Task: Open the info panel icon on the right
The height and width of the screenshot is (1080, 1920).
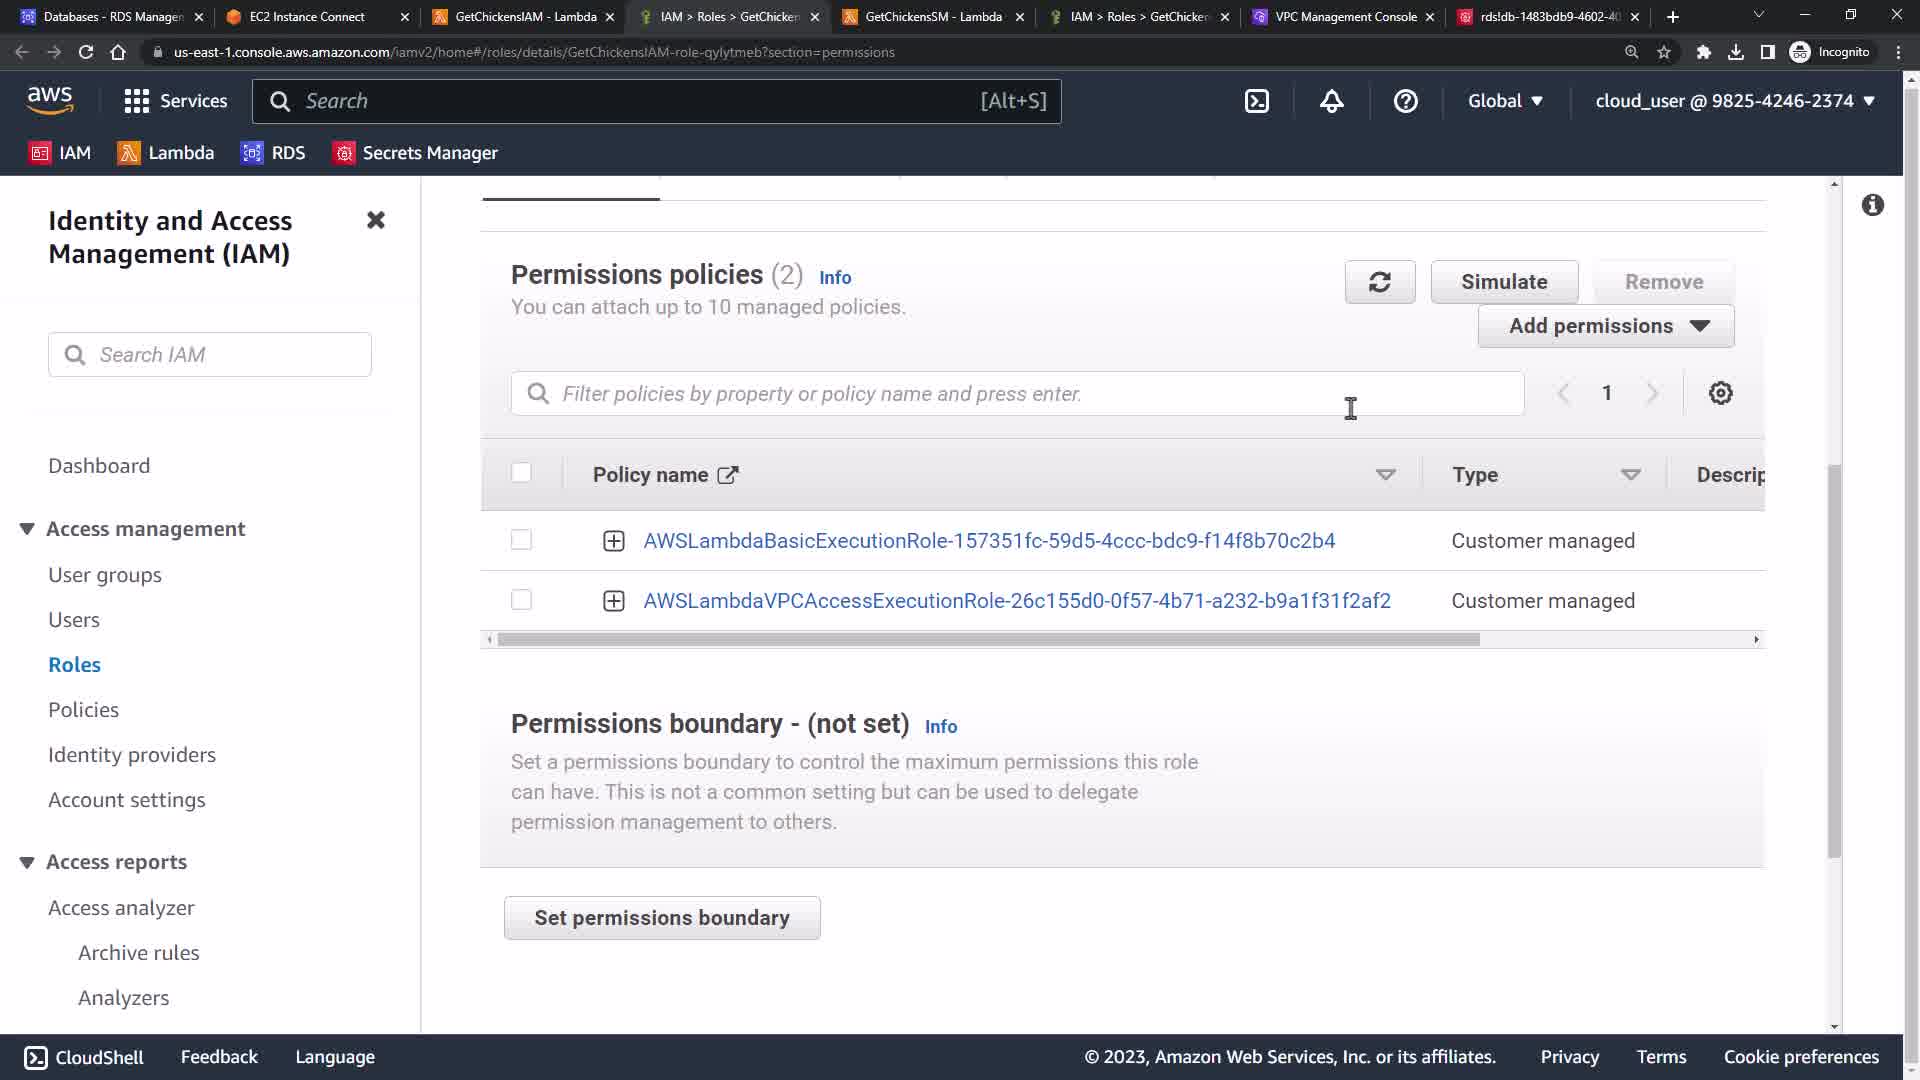Action: (1872, 205)
